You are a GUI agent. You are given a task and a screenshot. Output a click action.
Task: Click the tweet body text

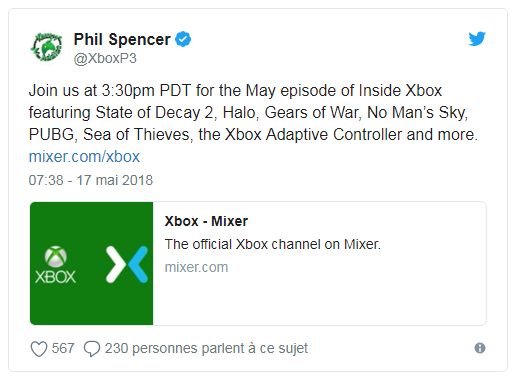(x=253, y=113)
